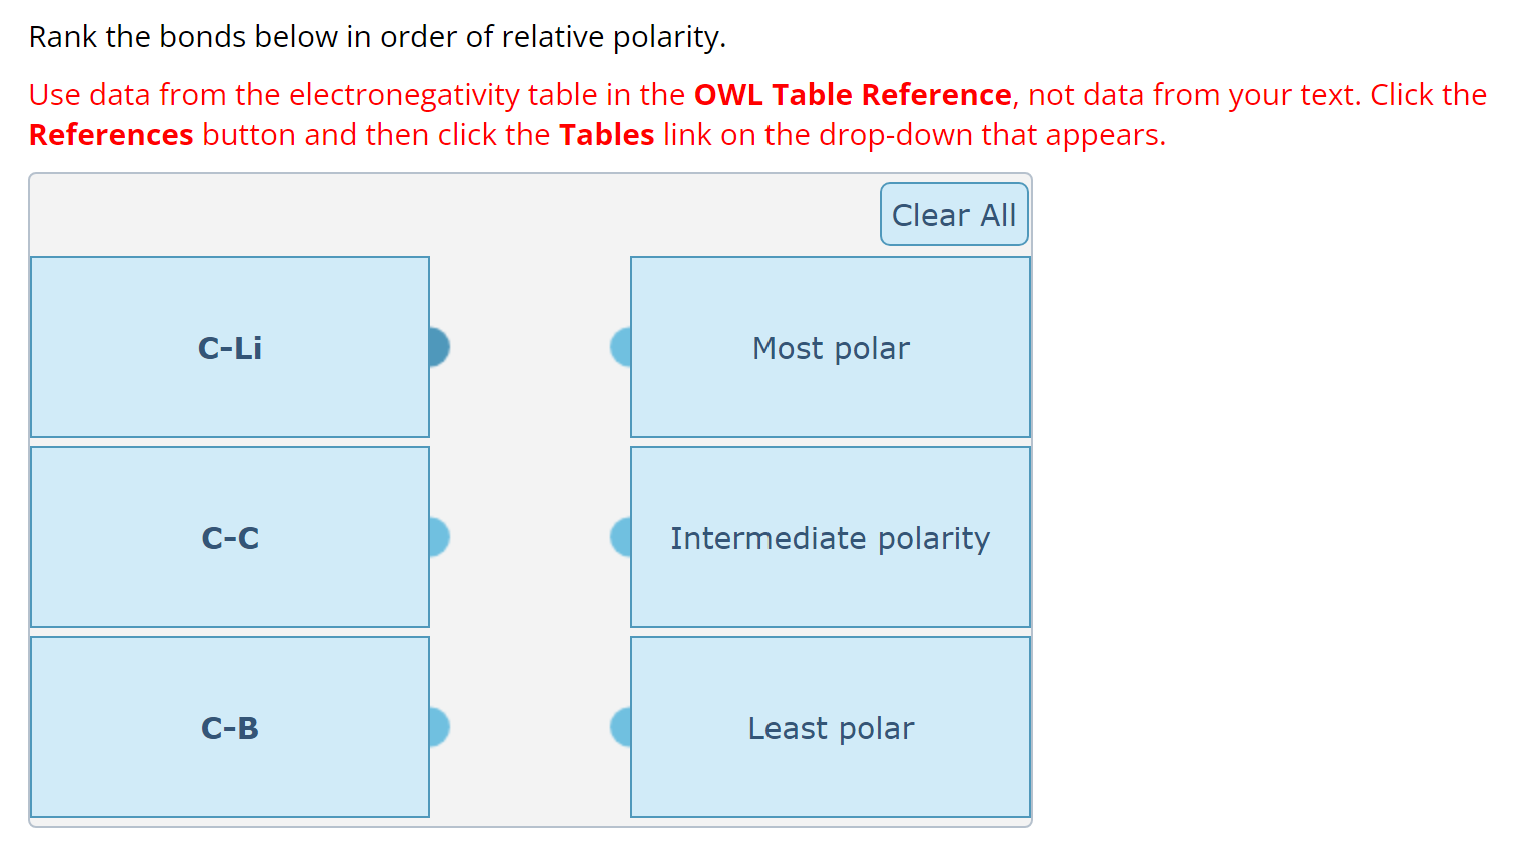Select the C-B bond card
Screen dimensions: 1530x846
click(230, 728)
